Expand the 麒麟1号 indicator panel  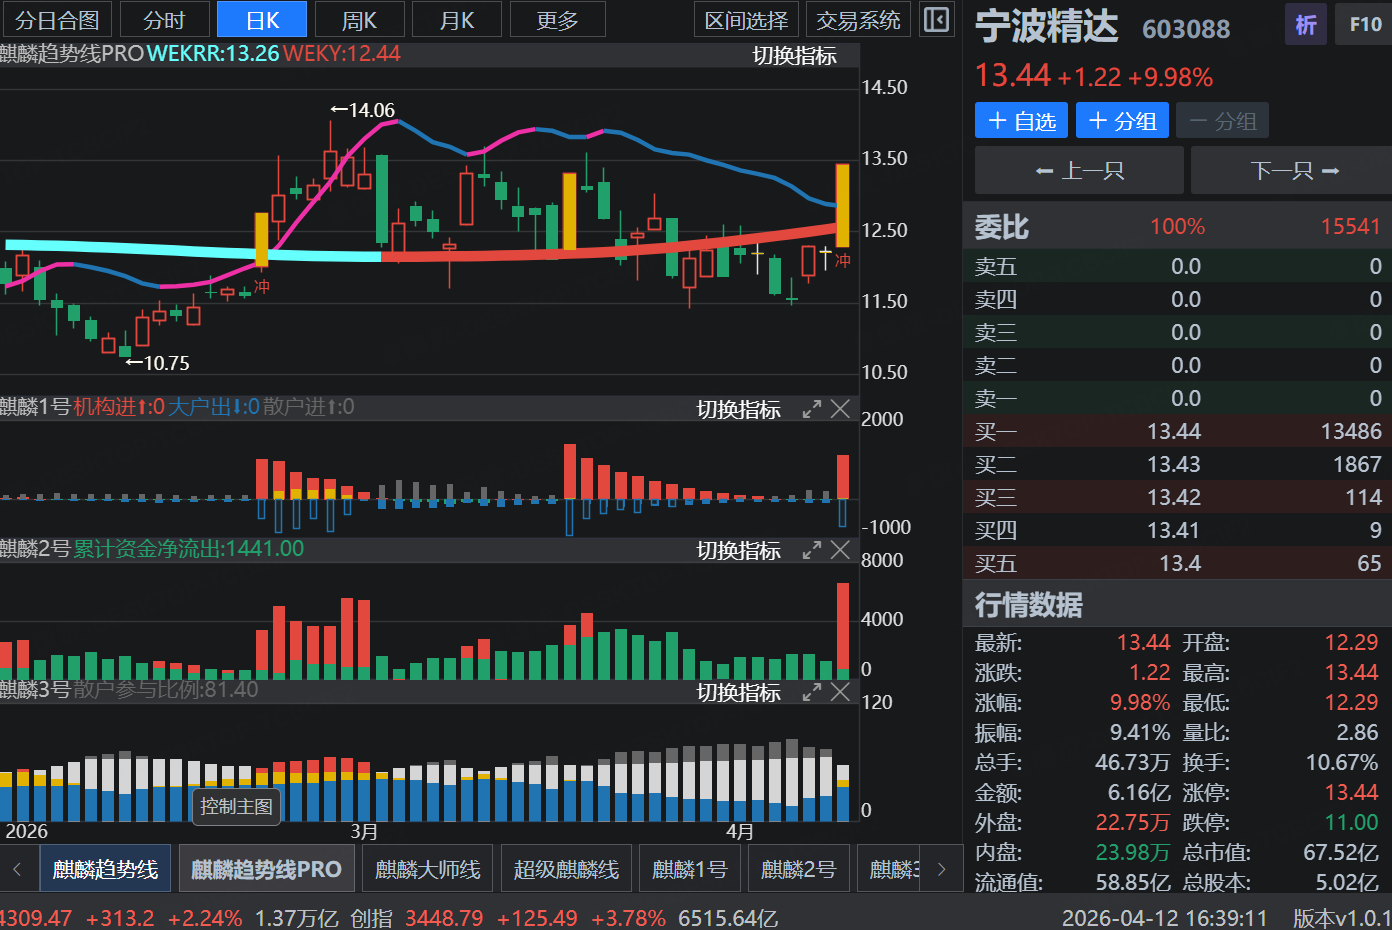pyautogui.click(x=812, y=409)
